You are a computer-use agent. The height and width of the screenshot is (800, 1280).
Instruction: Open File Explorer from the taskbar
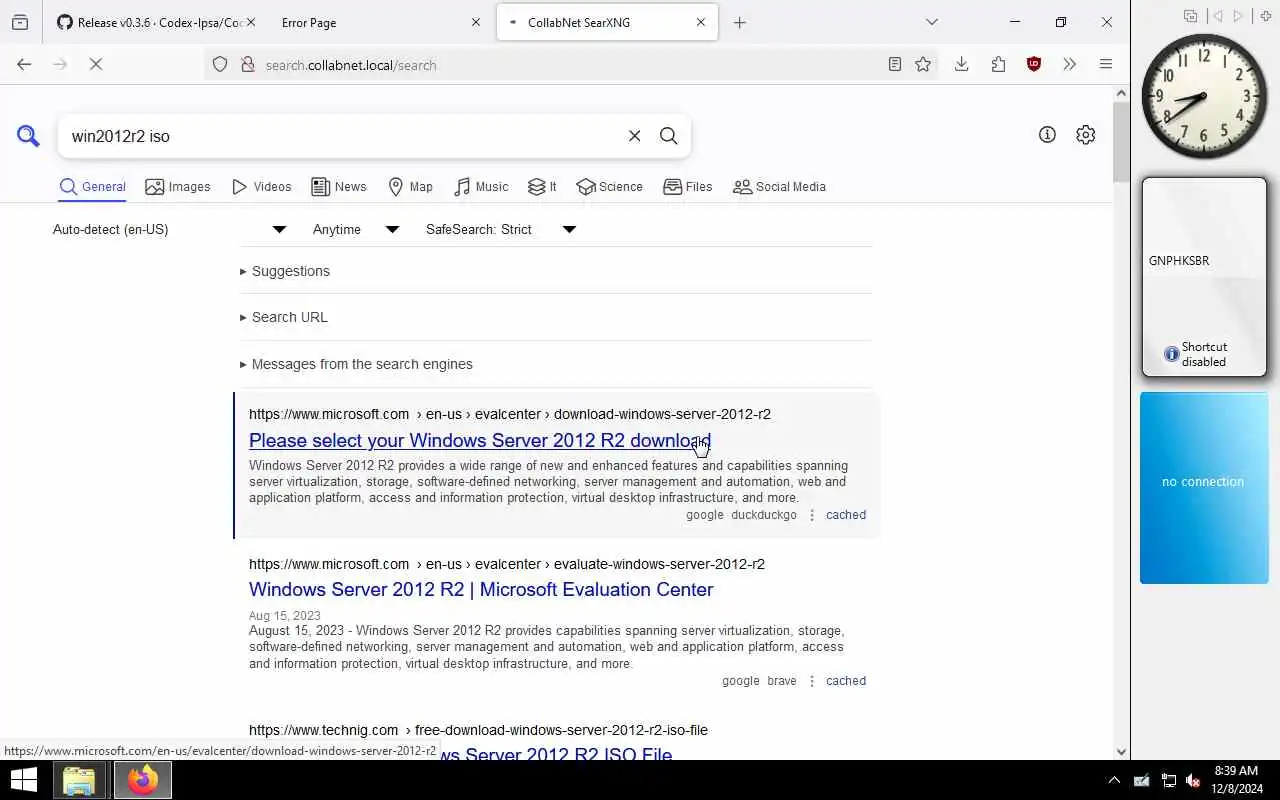pos(78,780)
